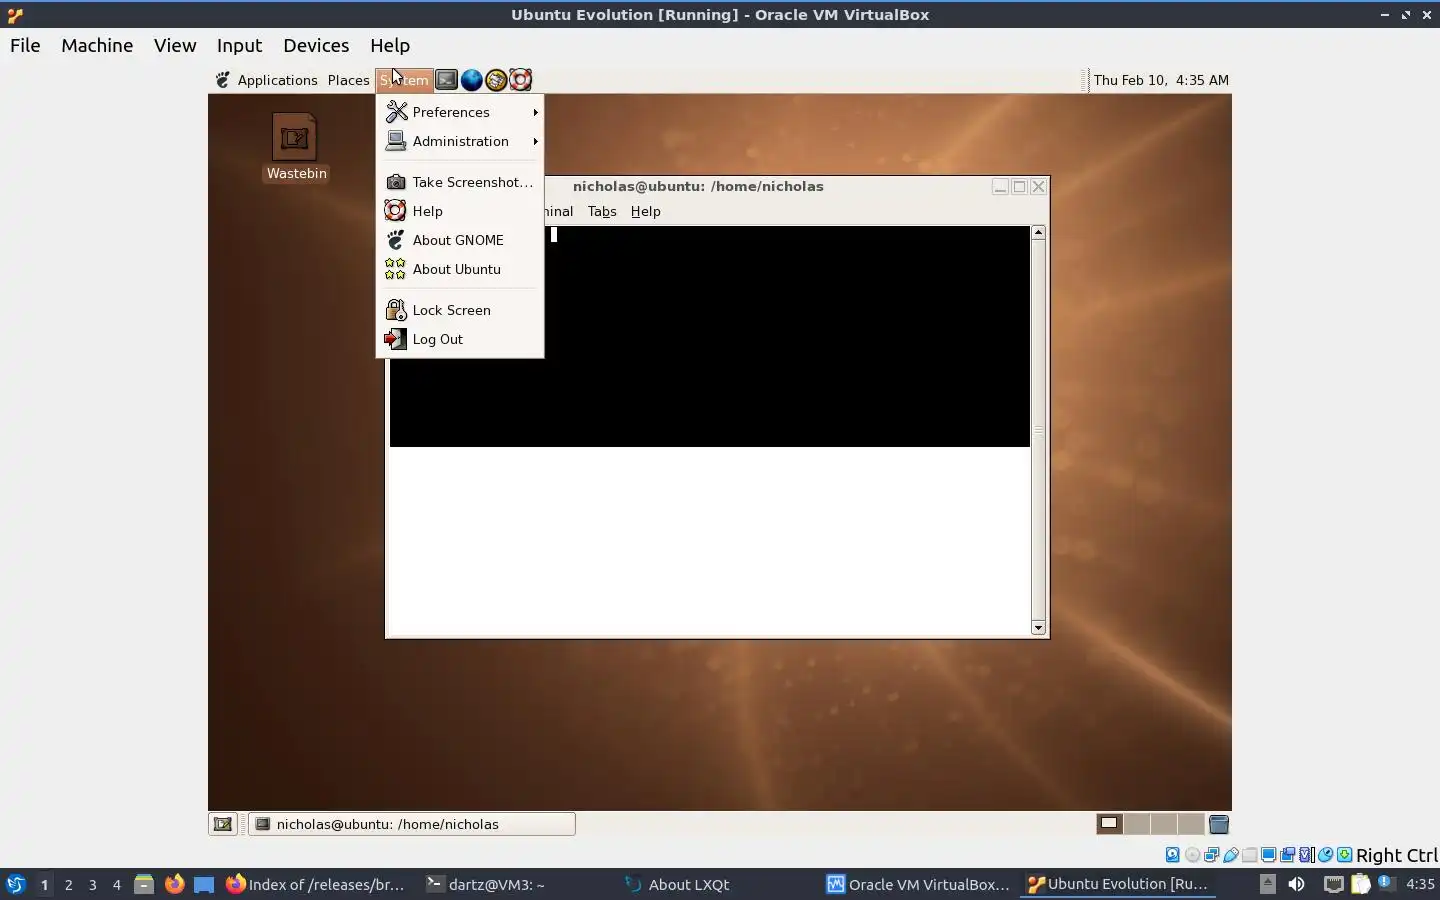The width and height of the screenshot is (1440, 900).
Task: Open VirtualBox Input menu
Action: pyautogui.click(x=239, y=45)
